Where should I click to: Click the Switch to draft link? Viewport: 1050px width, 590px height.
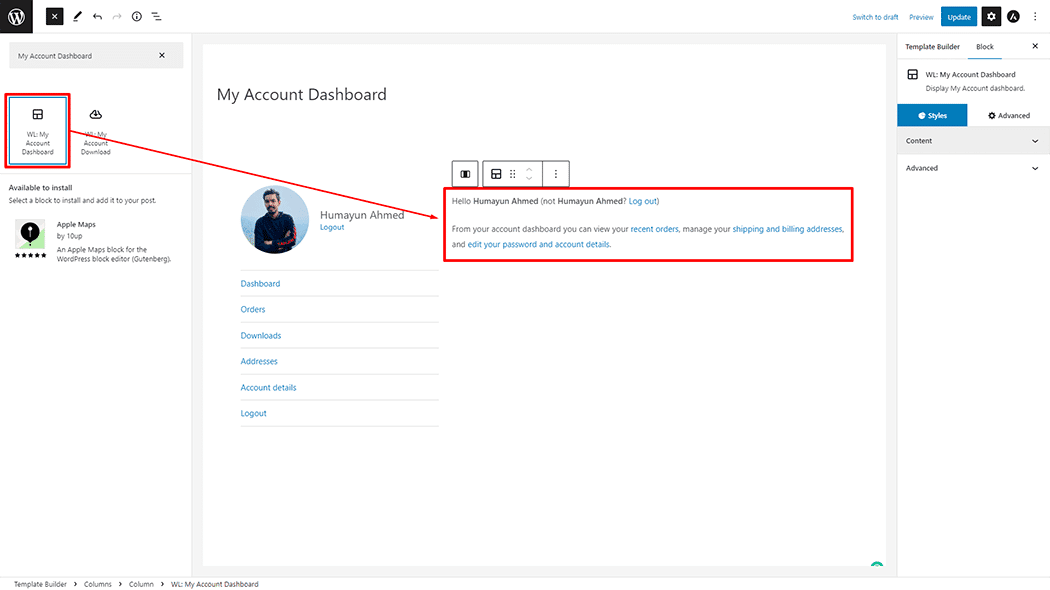(x=875, y=17)
